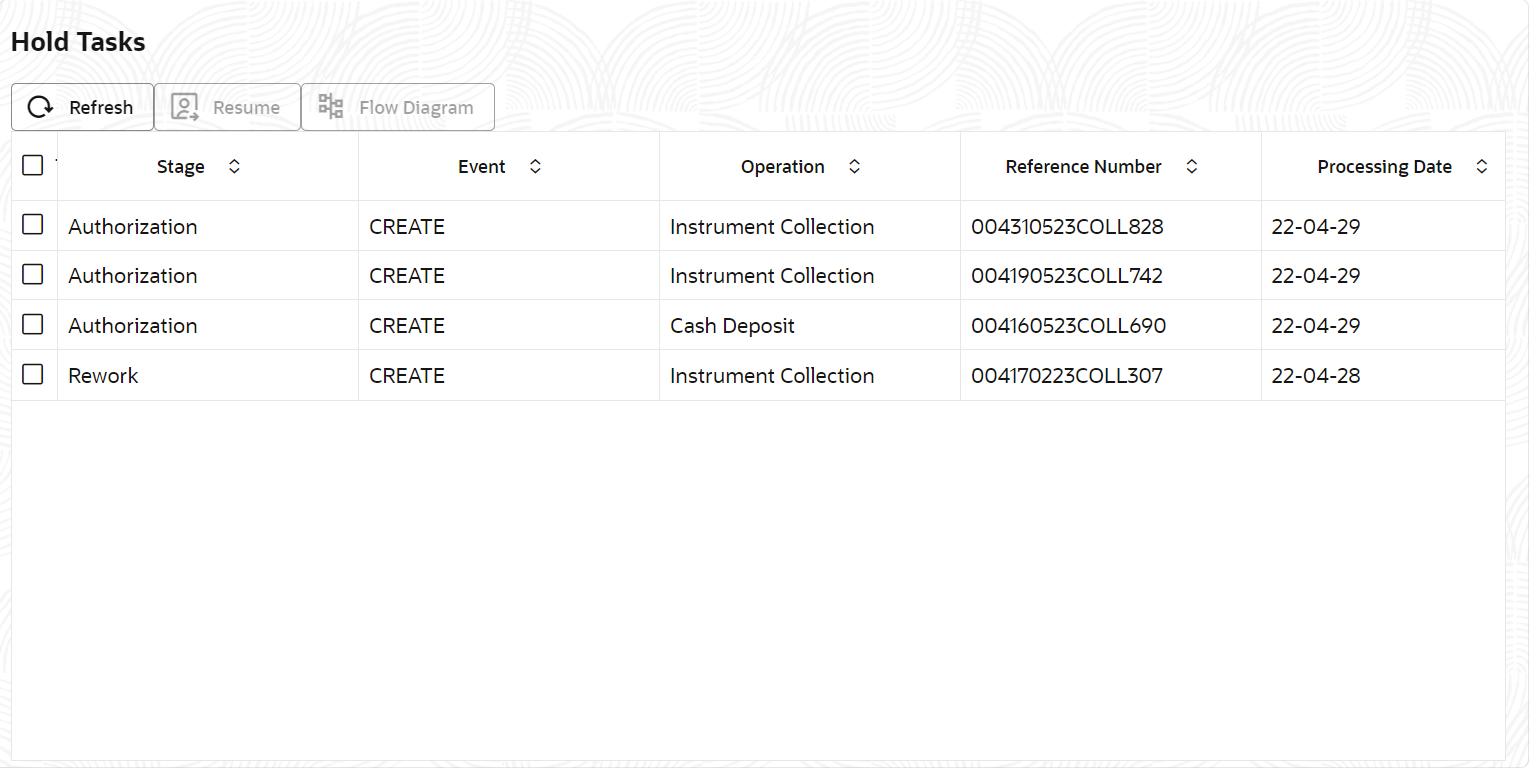Click processing date of row 004310523COLL828
This screenshot has width=1529, height=768.
(1316, 227)
